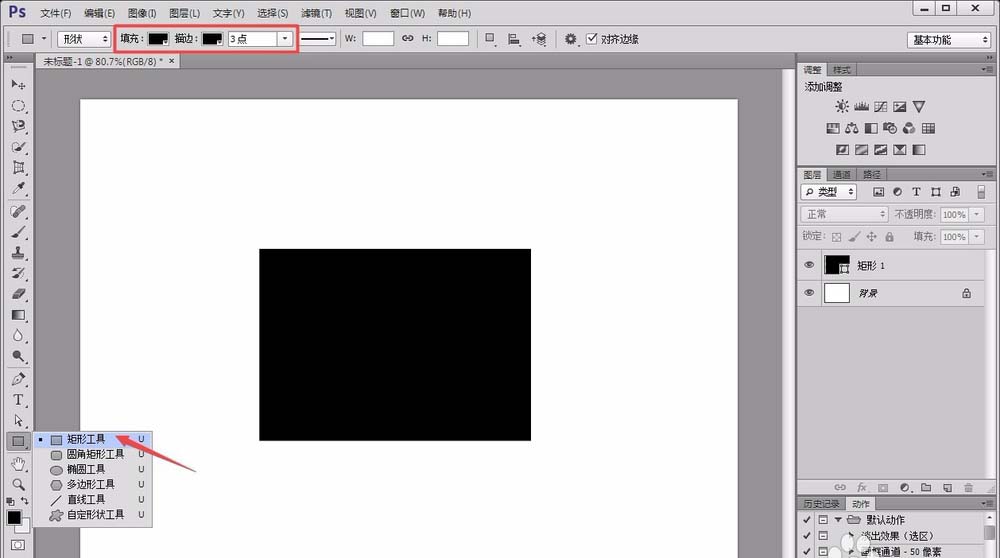Hide the 背景 layer
The image size is (1000, 558).
(x=809, y=293)
